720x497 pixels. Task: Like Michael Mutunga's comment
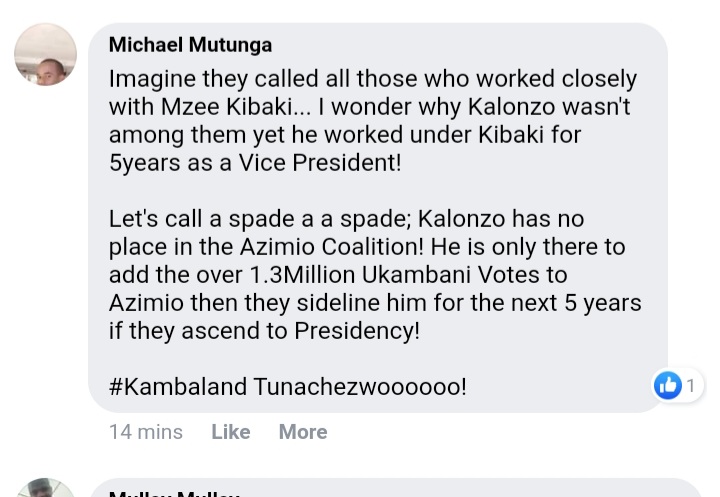click(230, 432)
